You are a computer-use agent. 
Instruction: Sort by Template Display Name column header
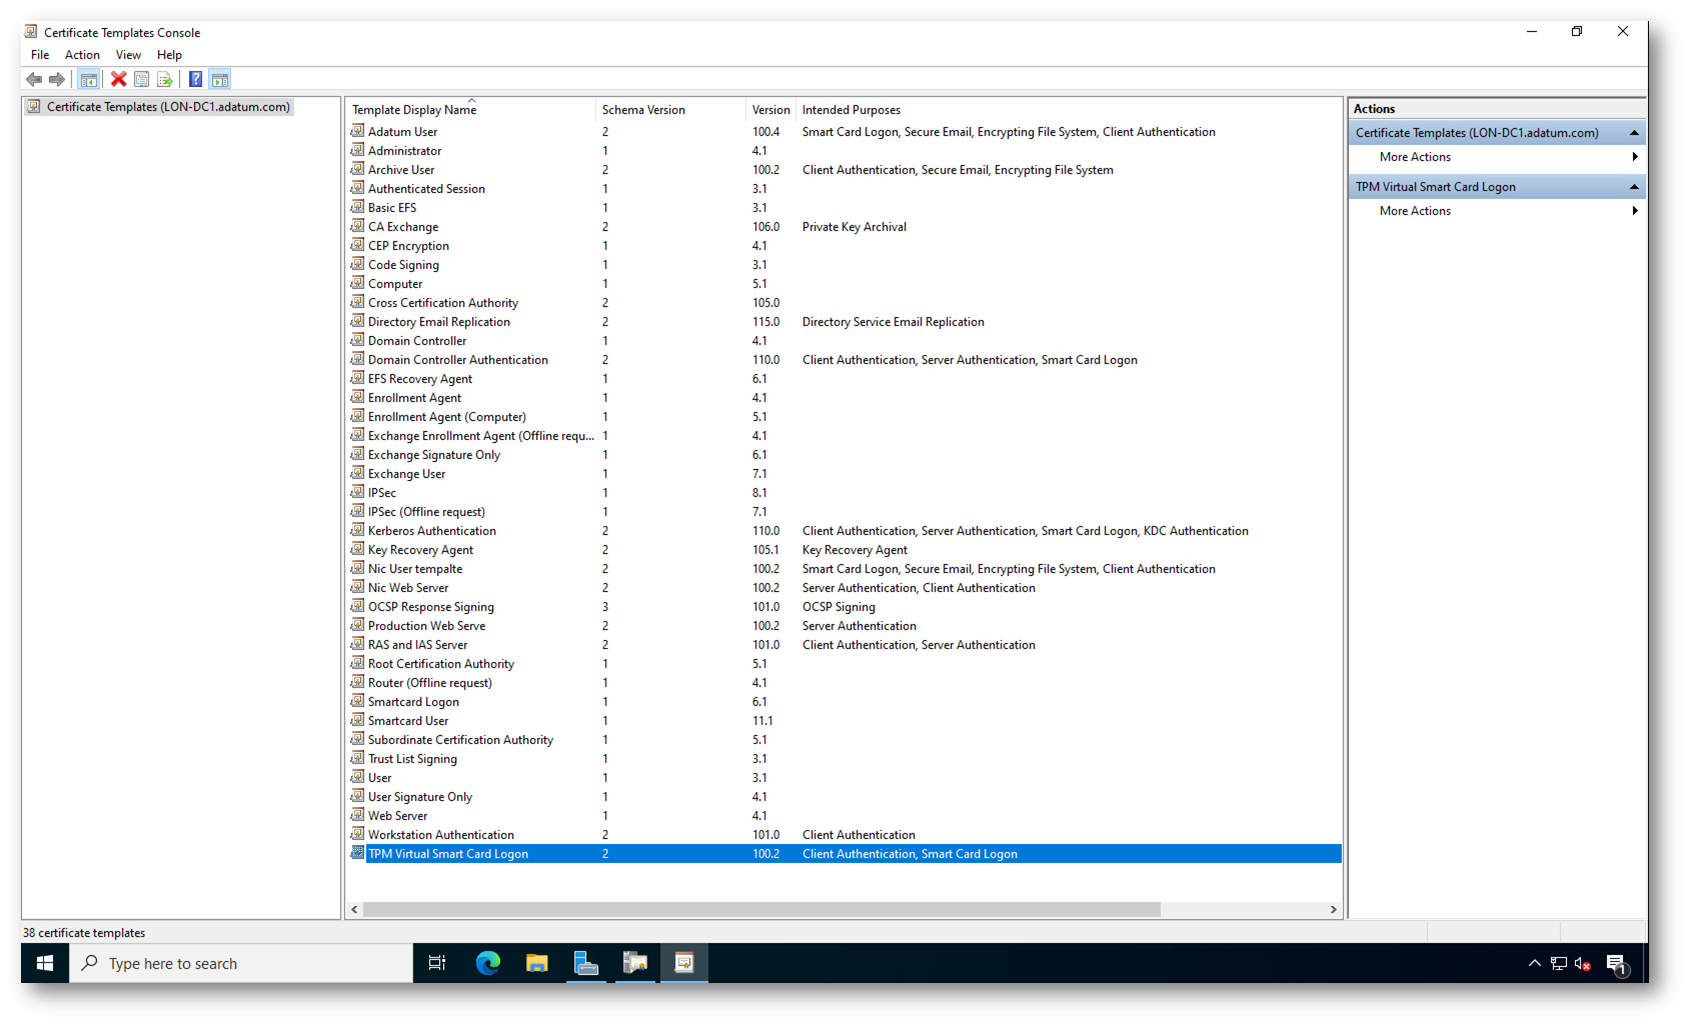coord(414,110)
